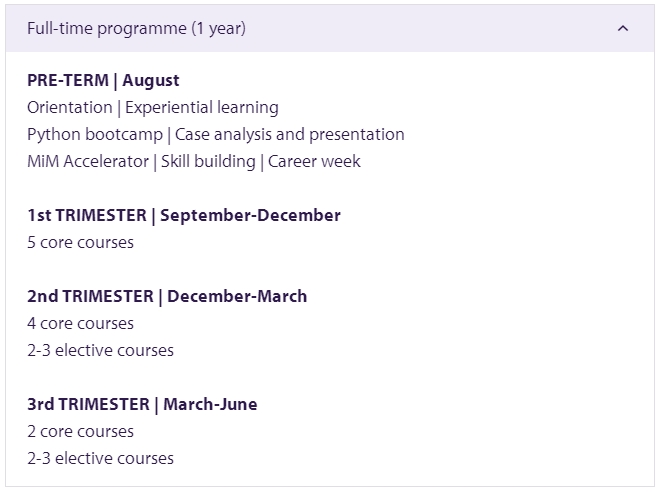Screen dimensions: 659x493
Task: Collapse the Full-time programme accordion chevron
Action: [623, 29]
